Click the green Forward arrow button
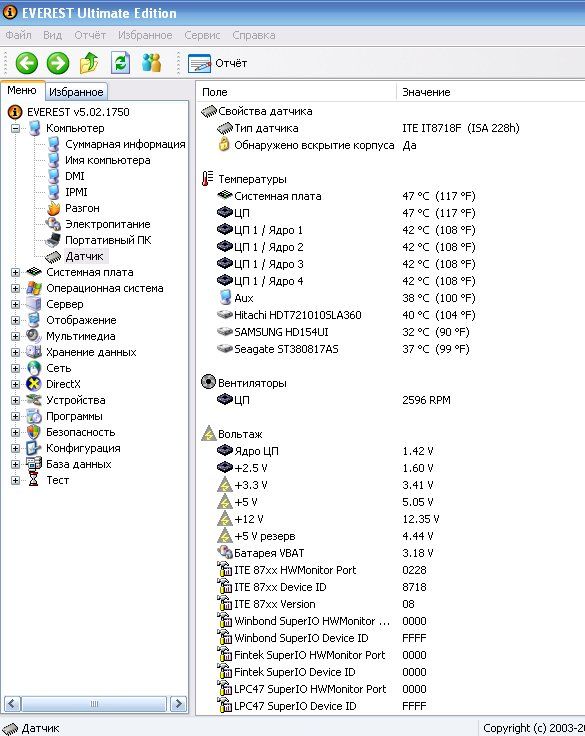This screenshot has height=736, width=585. (x=58, y=63)
